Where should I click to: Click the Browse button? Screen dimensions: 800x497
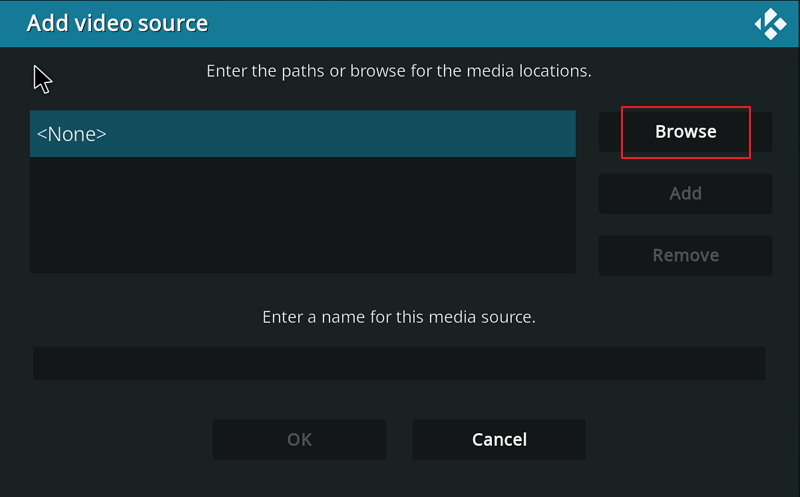685,132
